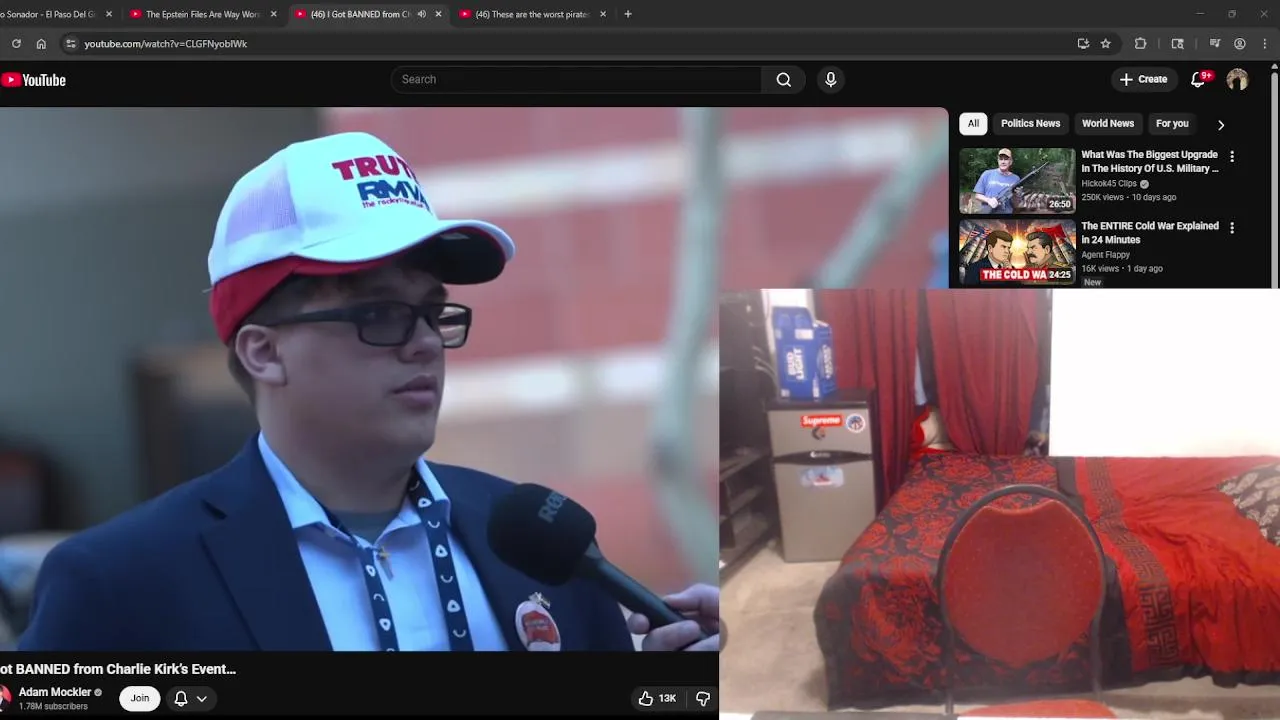Open YouTube notifications bell
The image size is (1280, 720).
pos(1198,80)
